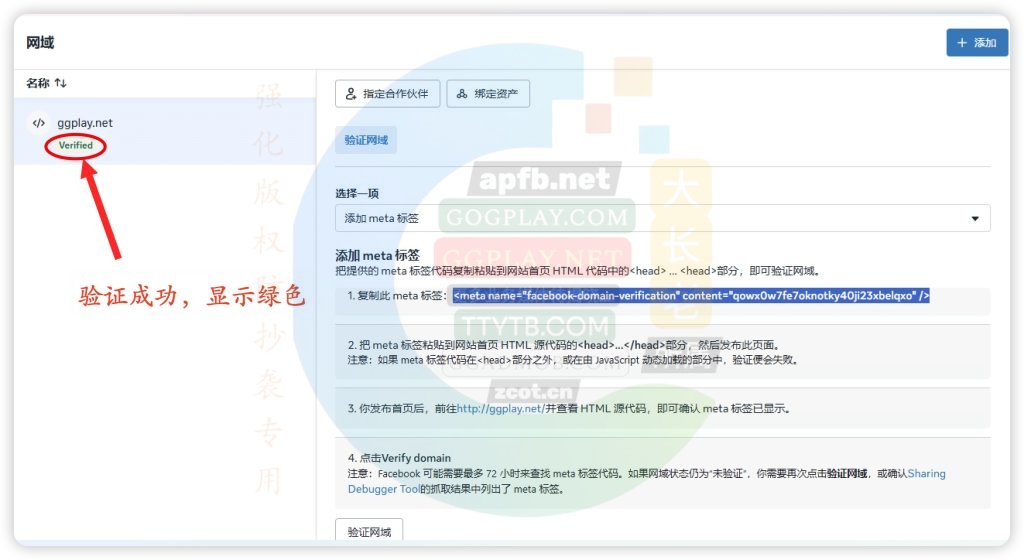This screenshot has height=560, width=1024.
Task: Click the code bracket icon beside ggplay.net
Action: pyautogui.click(x=39, y=123)
